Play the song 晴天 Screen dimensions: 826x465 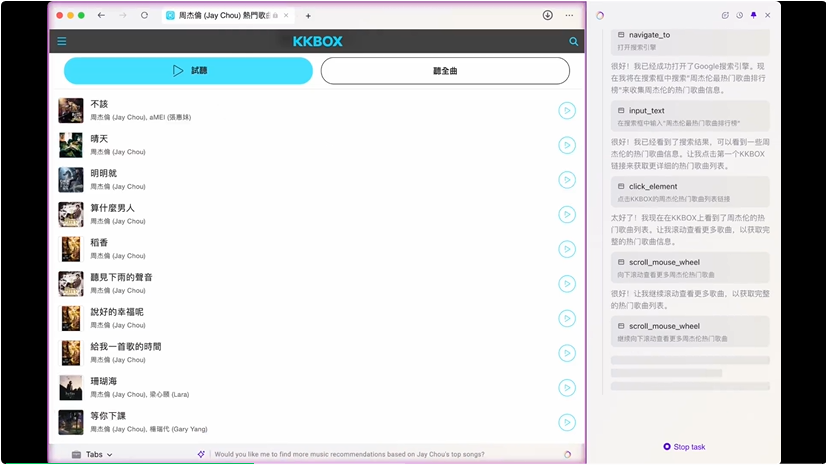point(567,145)
